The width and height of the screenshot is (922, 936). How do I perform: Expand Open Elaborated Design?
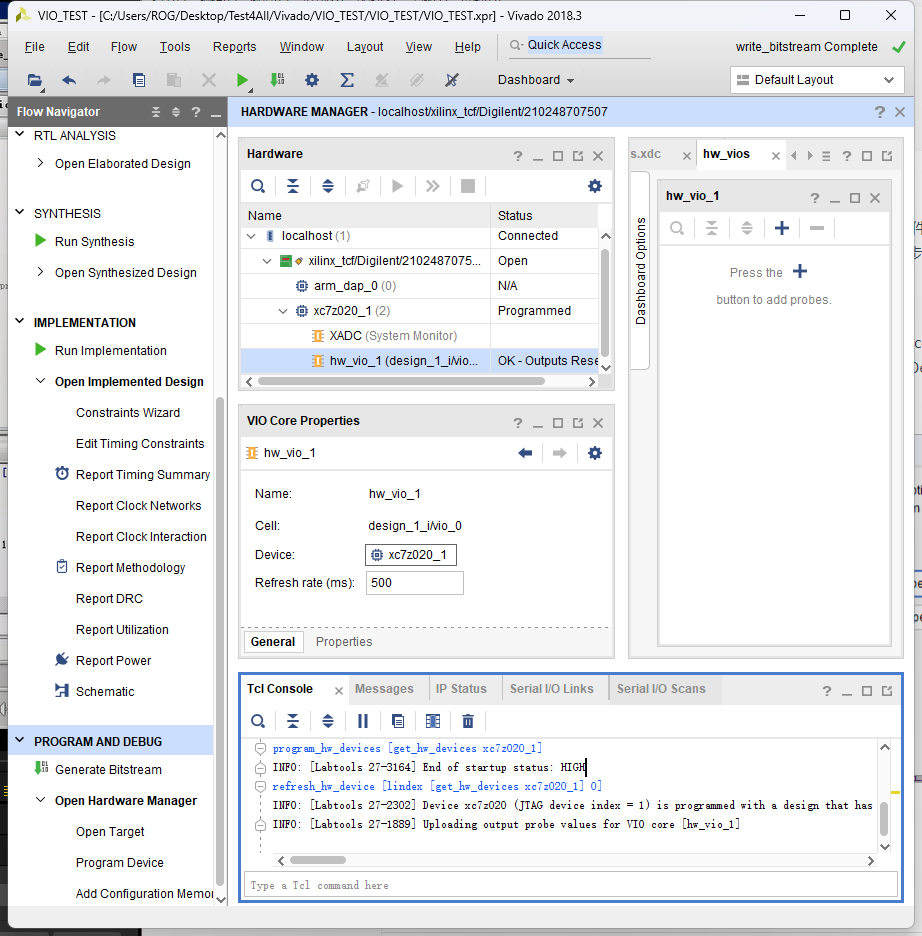click(40, 163)
